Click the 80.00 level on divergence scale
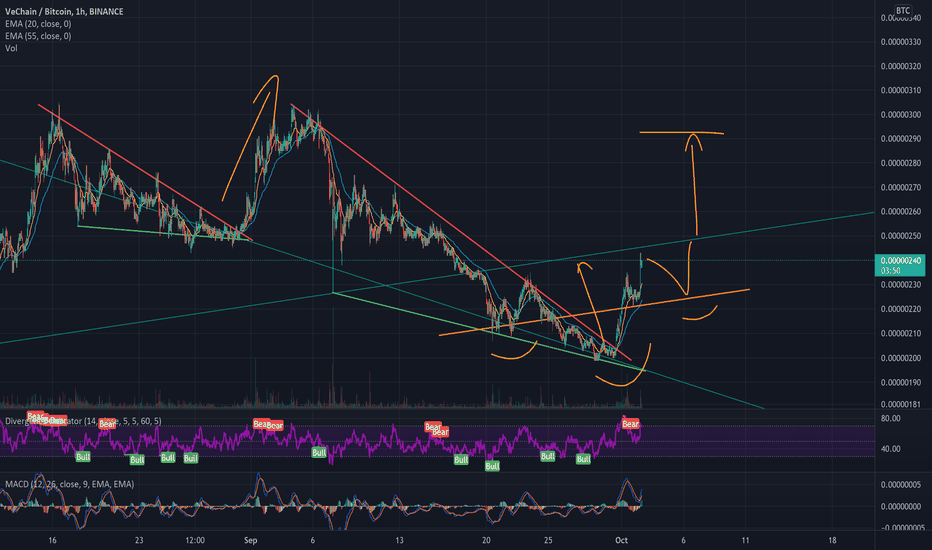Viewport: 932px width, 550px height. (x=890, y=419)
